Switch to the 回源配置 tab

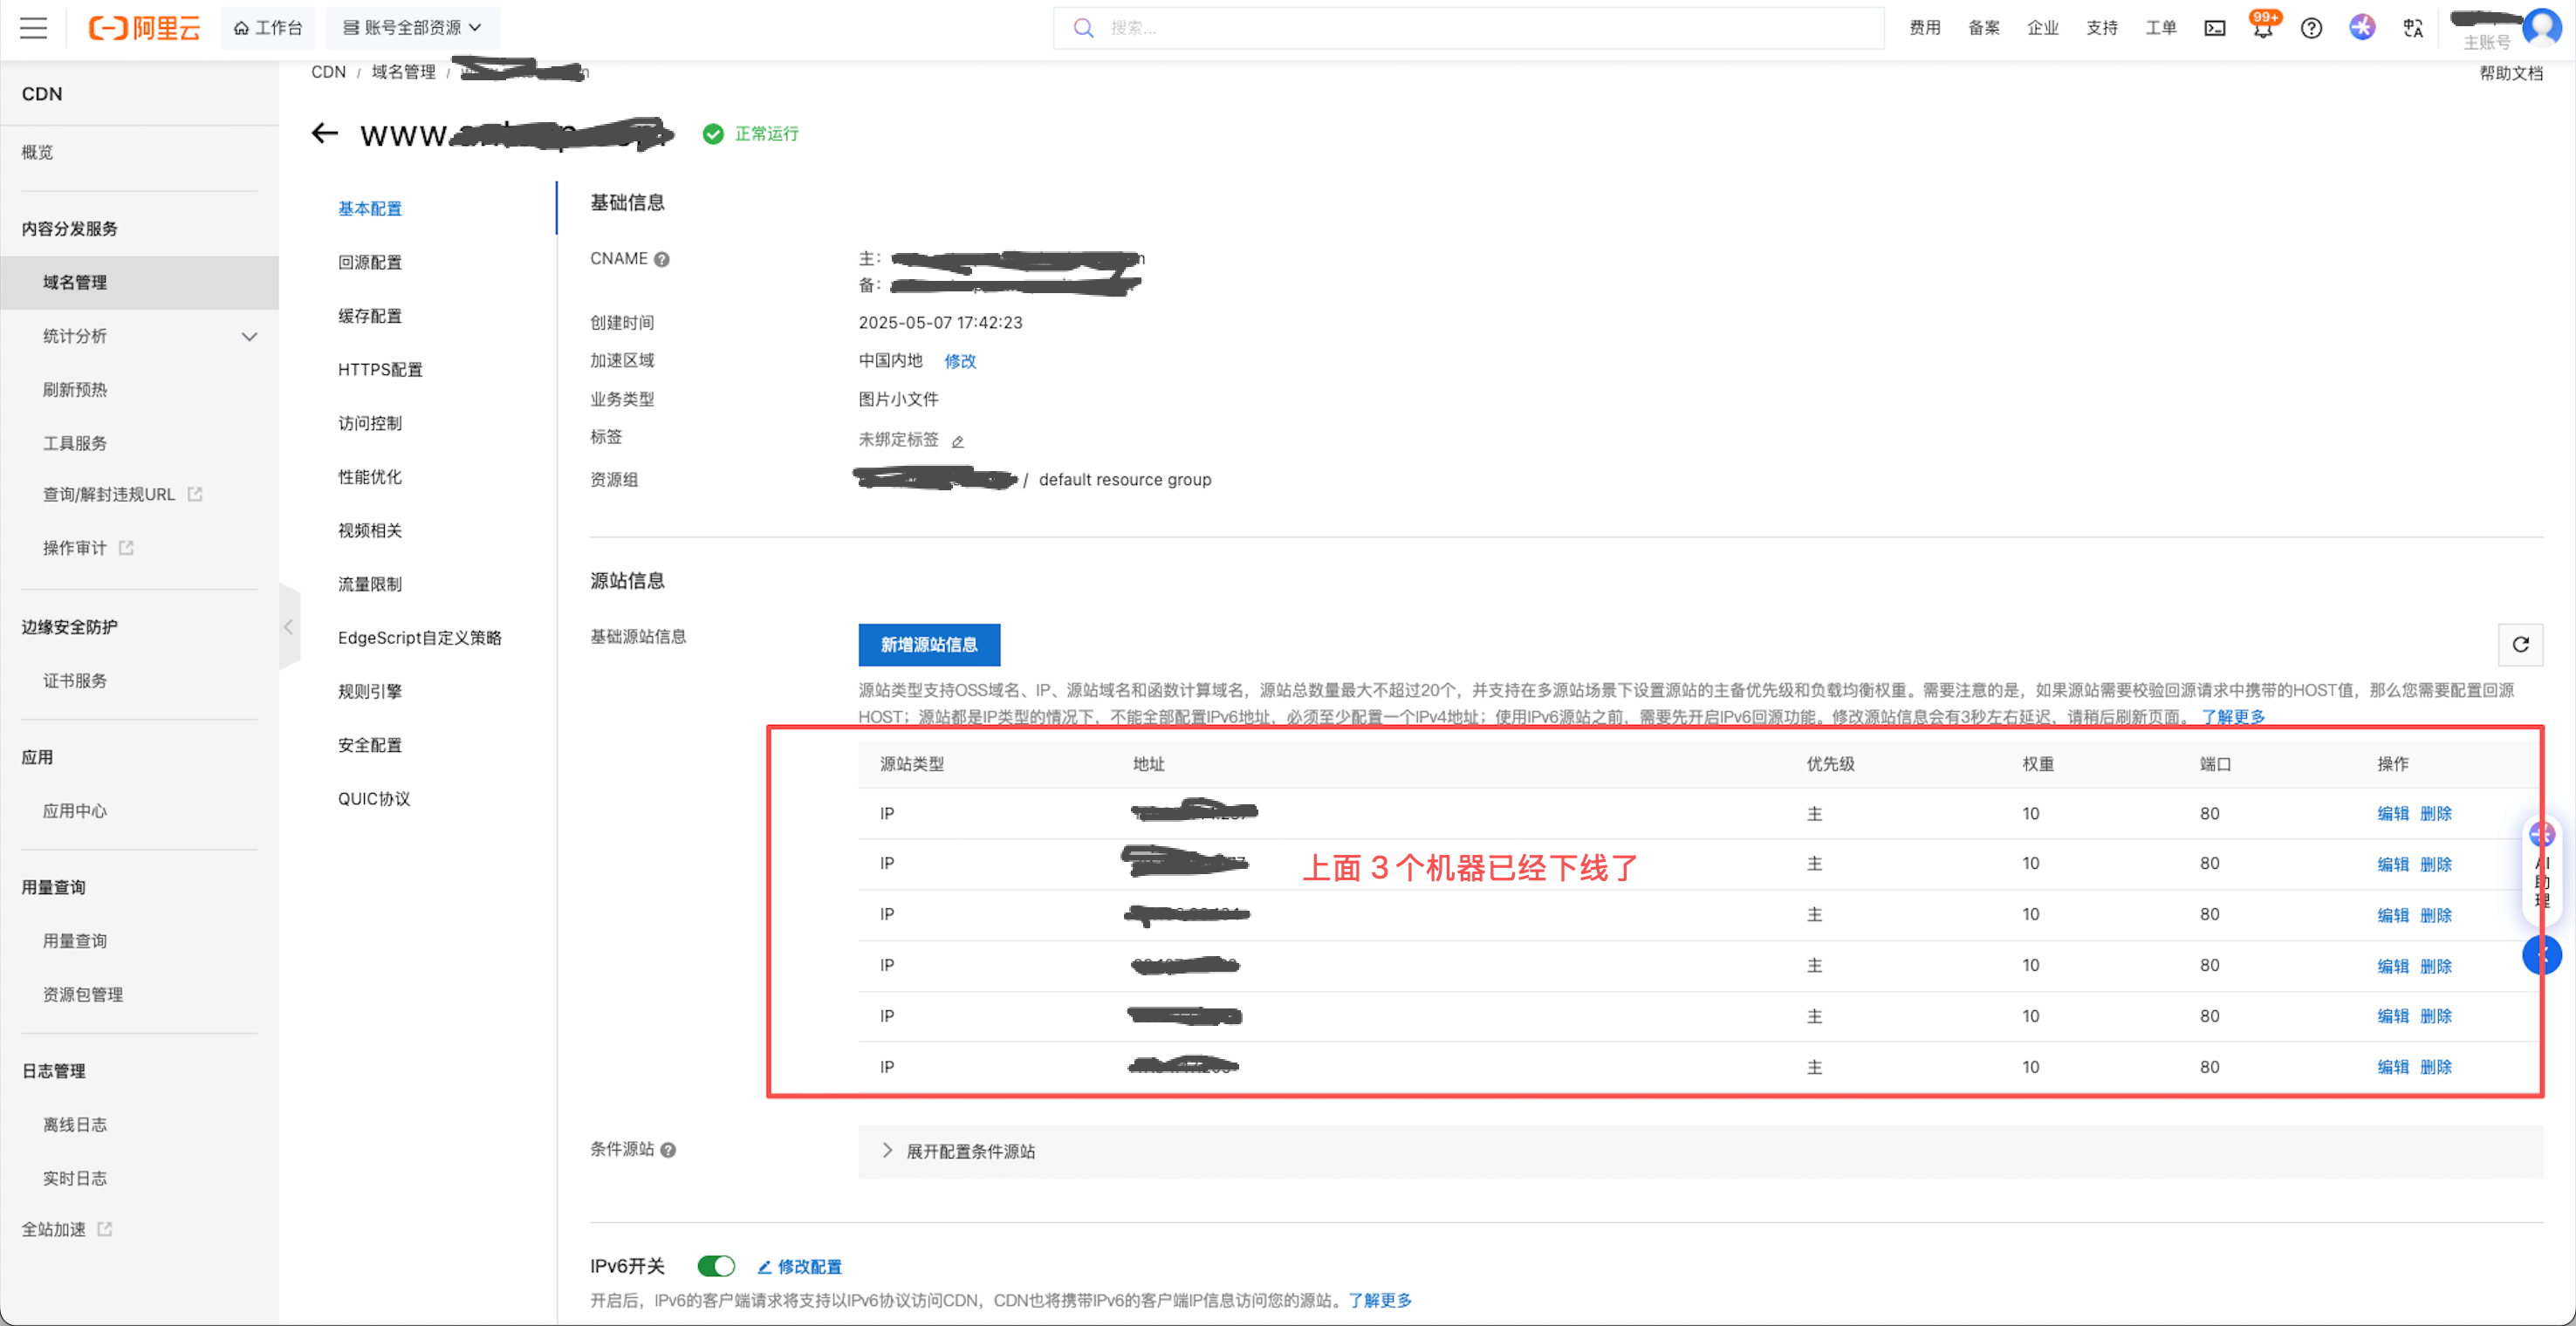tap(370, 262)
